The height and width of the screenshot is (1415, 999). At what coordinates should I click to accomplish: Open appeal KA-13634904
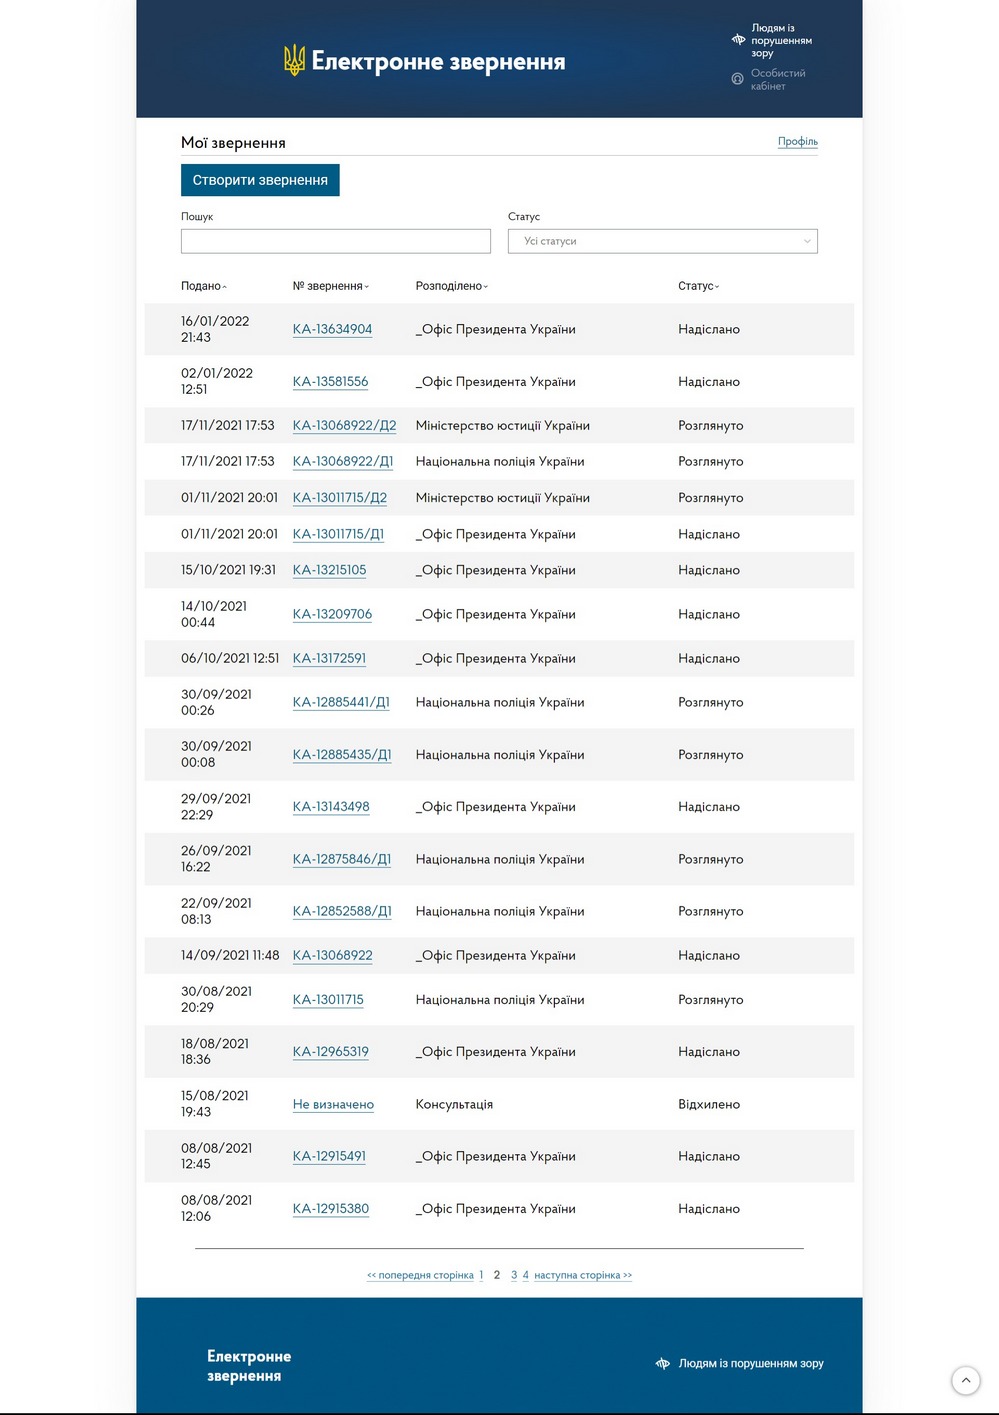tap(332, 329)
